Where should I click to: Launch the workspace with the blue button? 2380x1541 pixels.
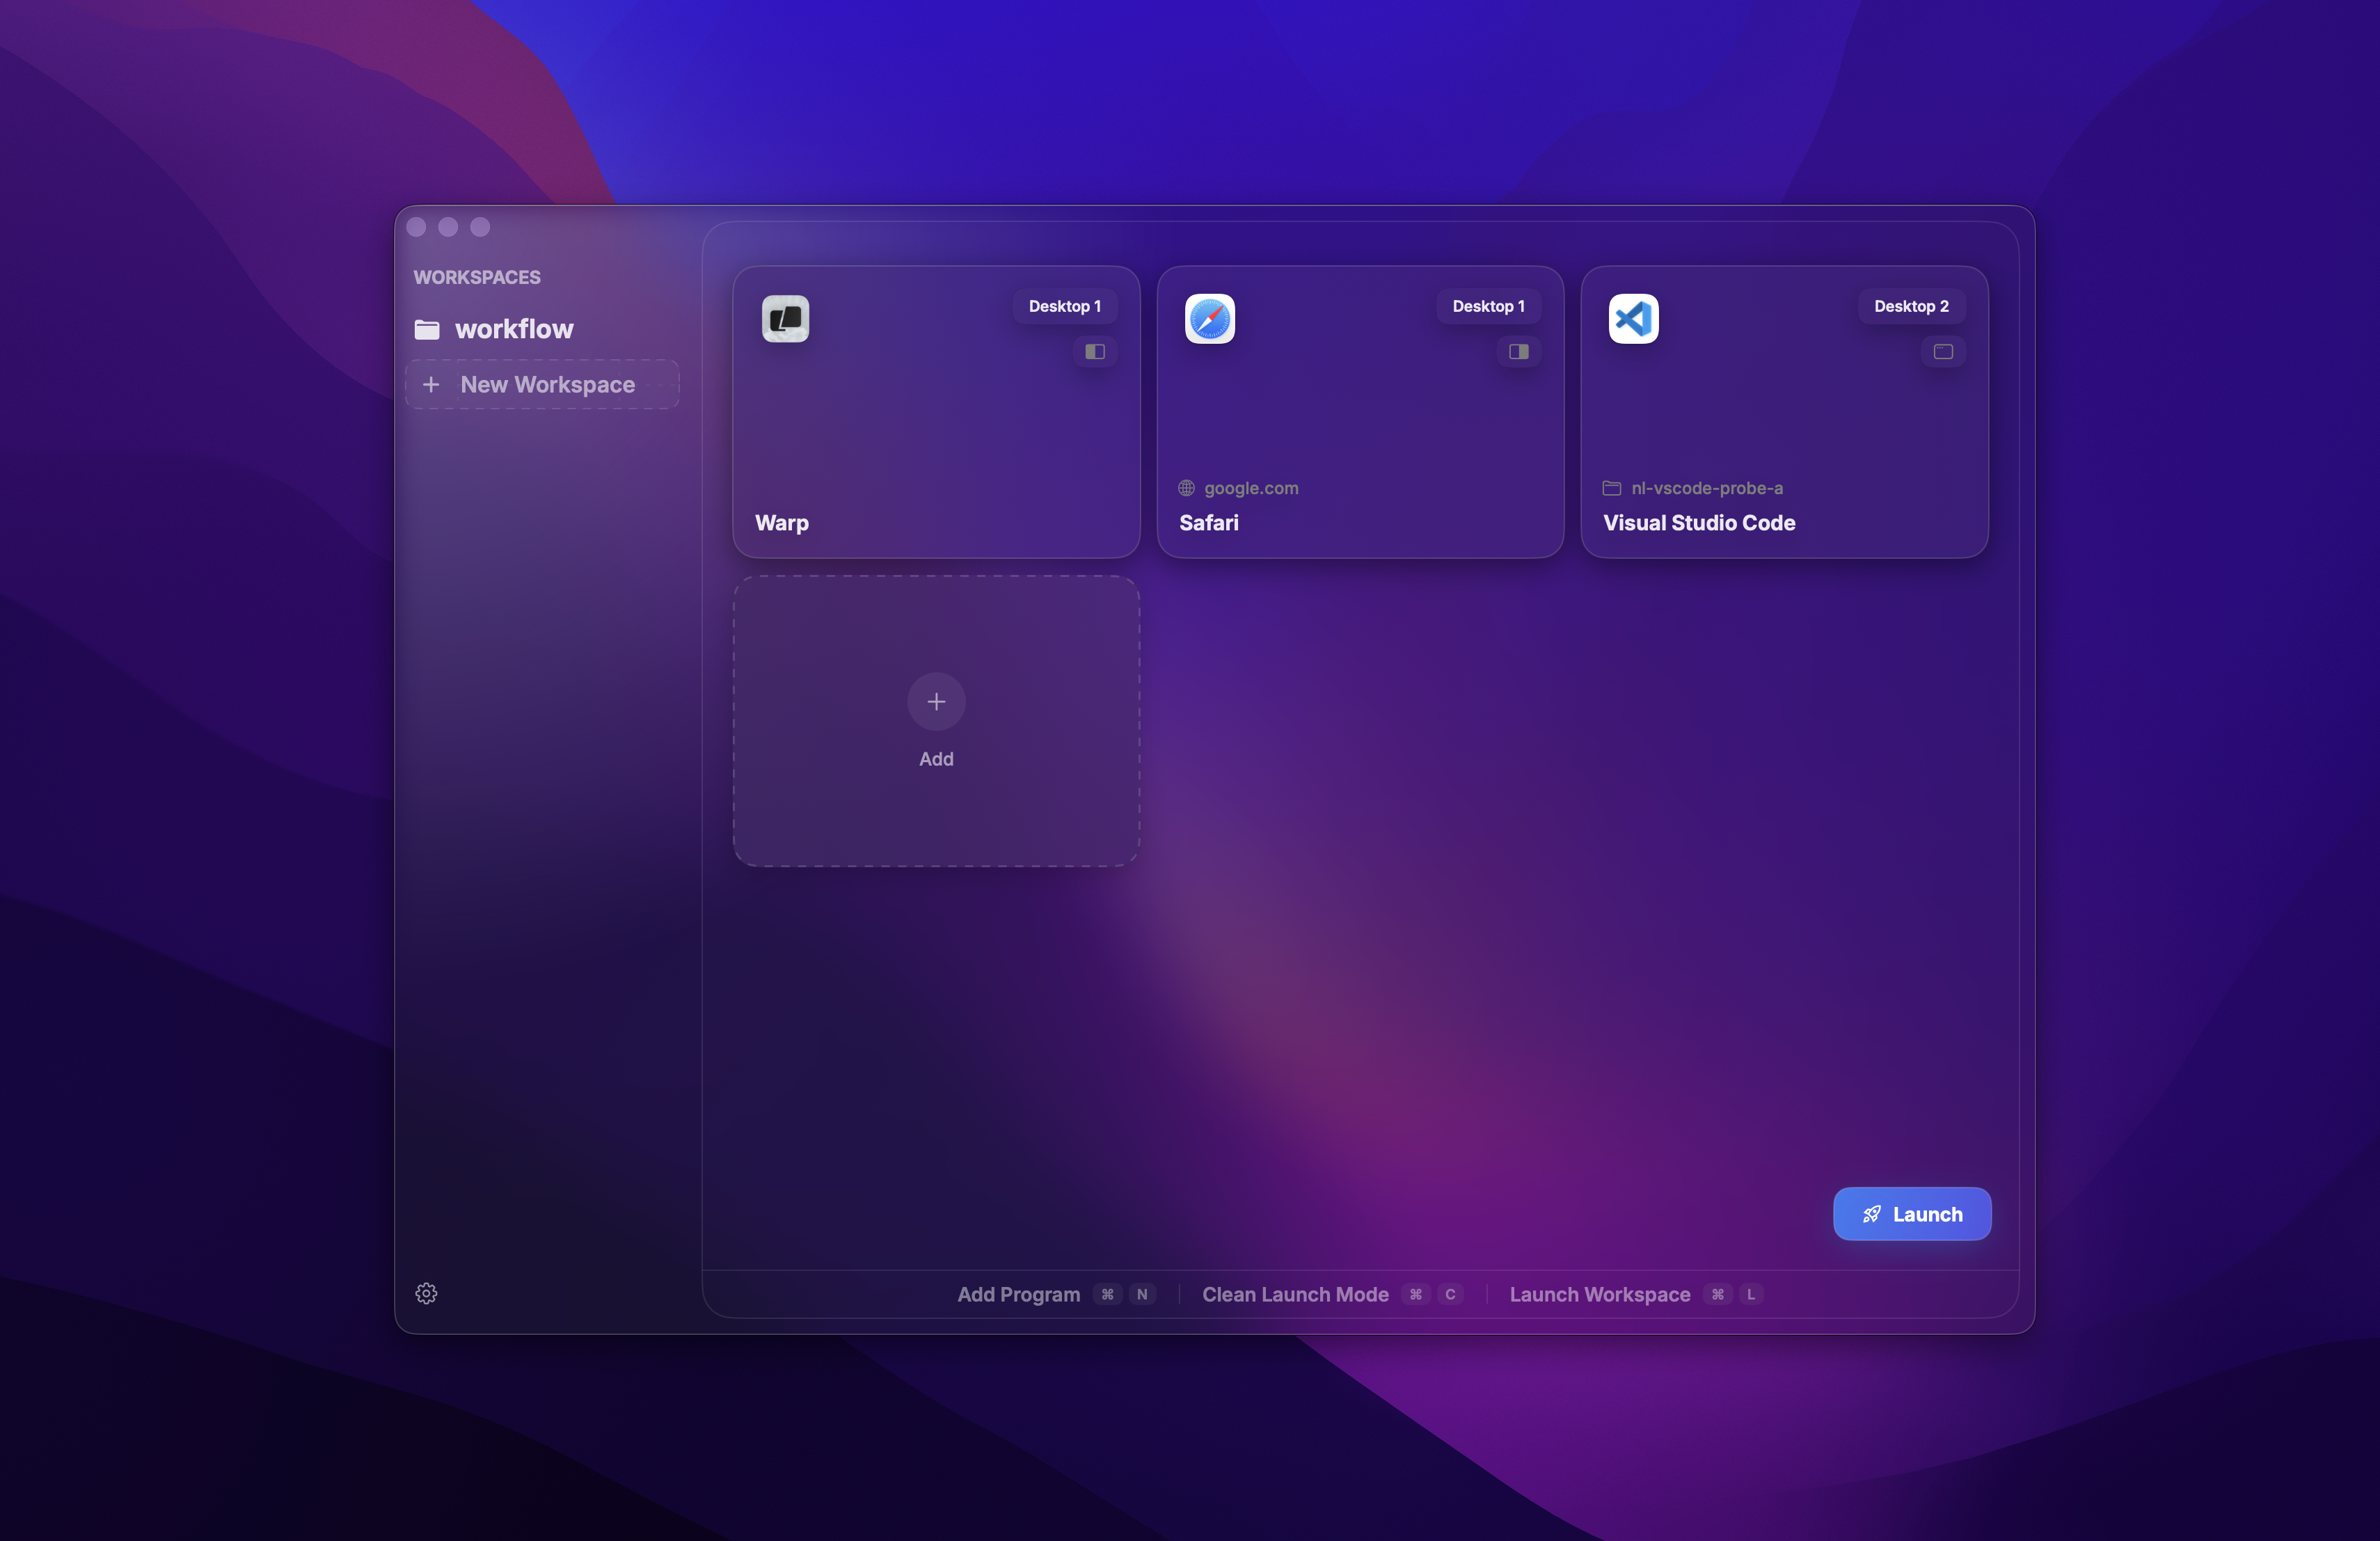click(x=1912, y=1214)
